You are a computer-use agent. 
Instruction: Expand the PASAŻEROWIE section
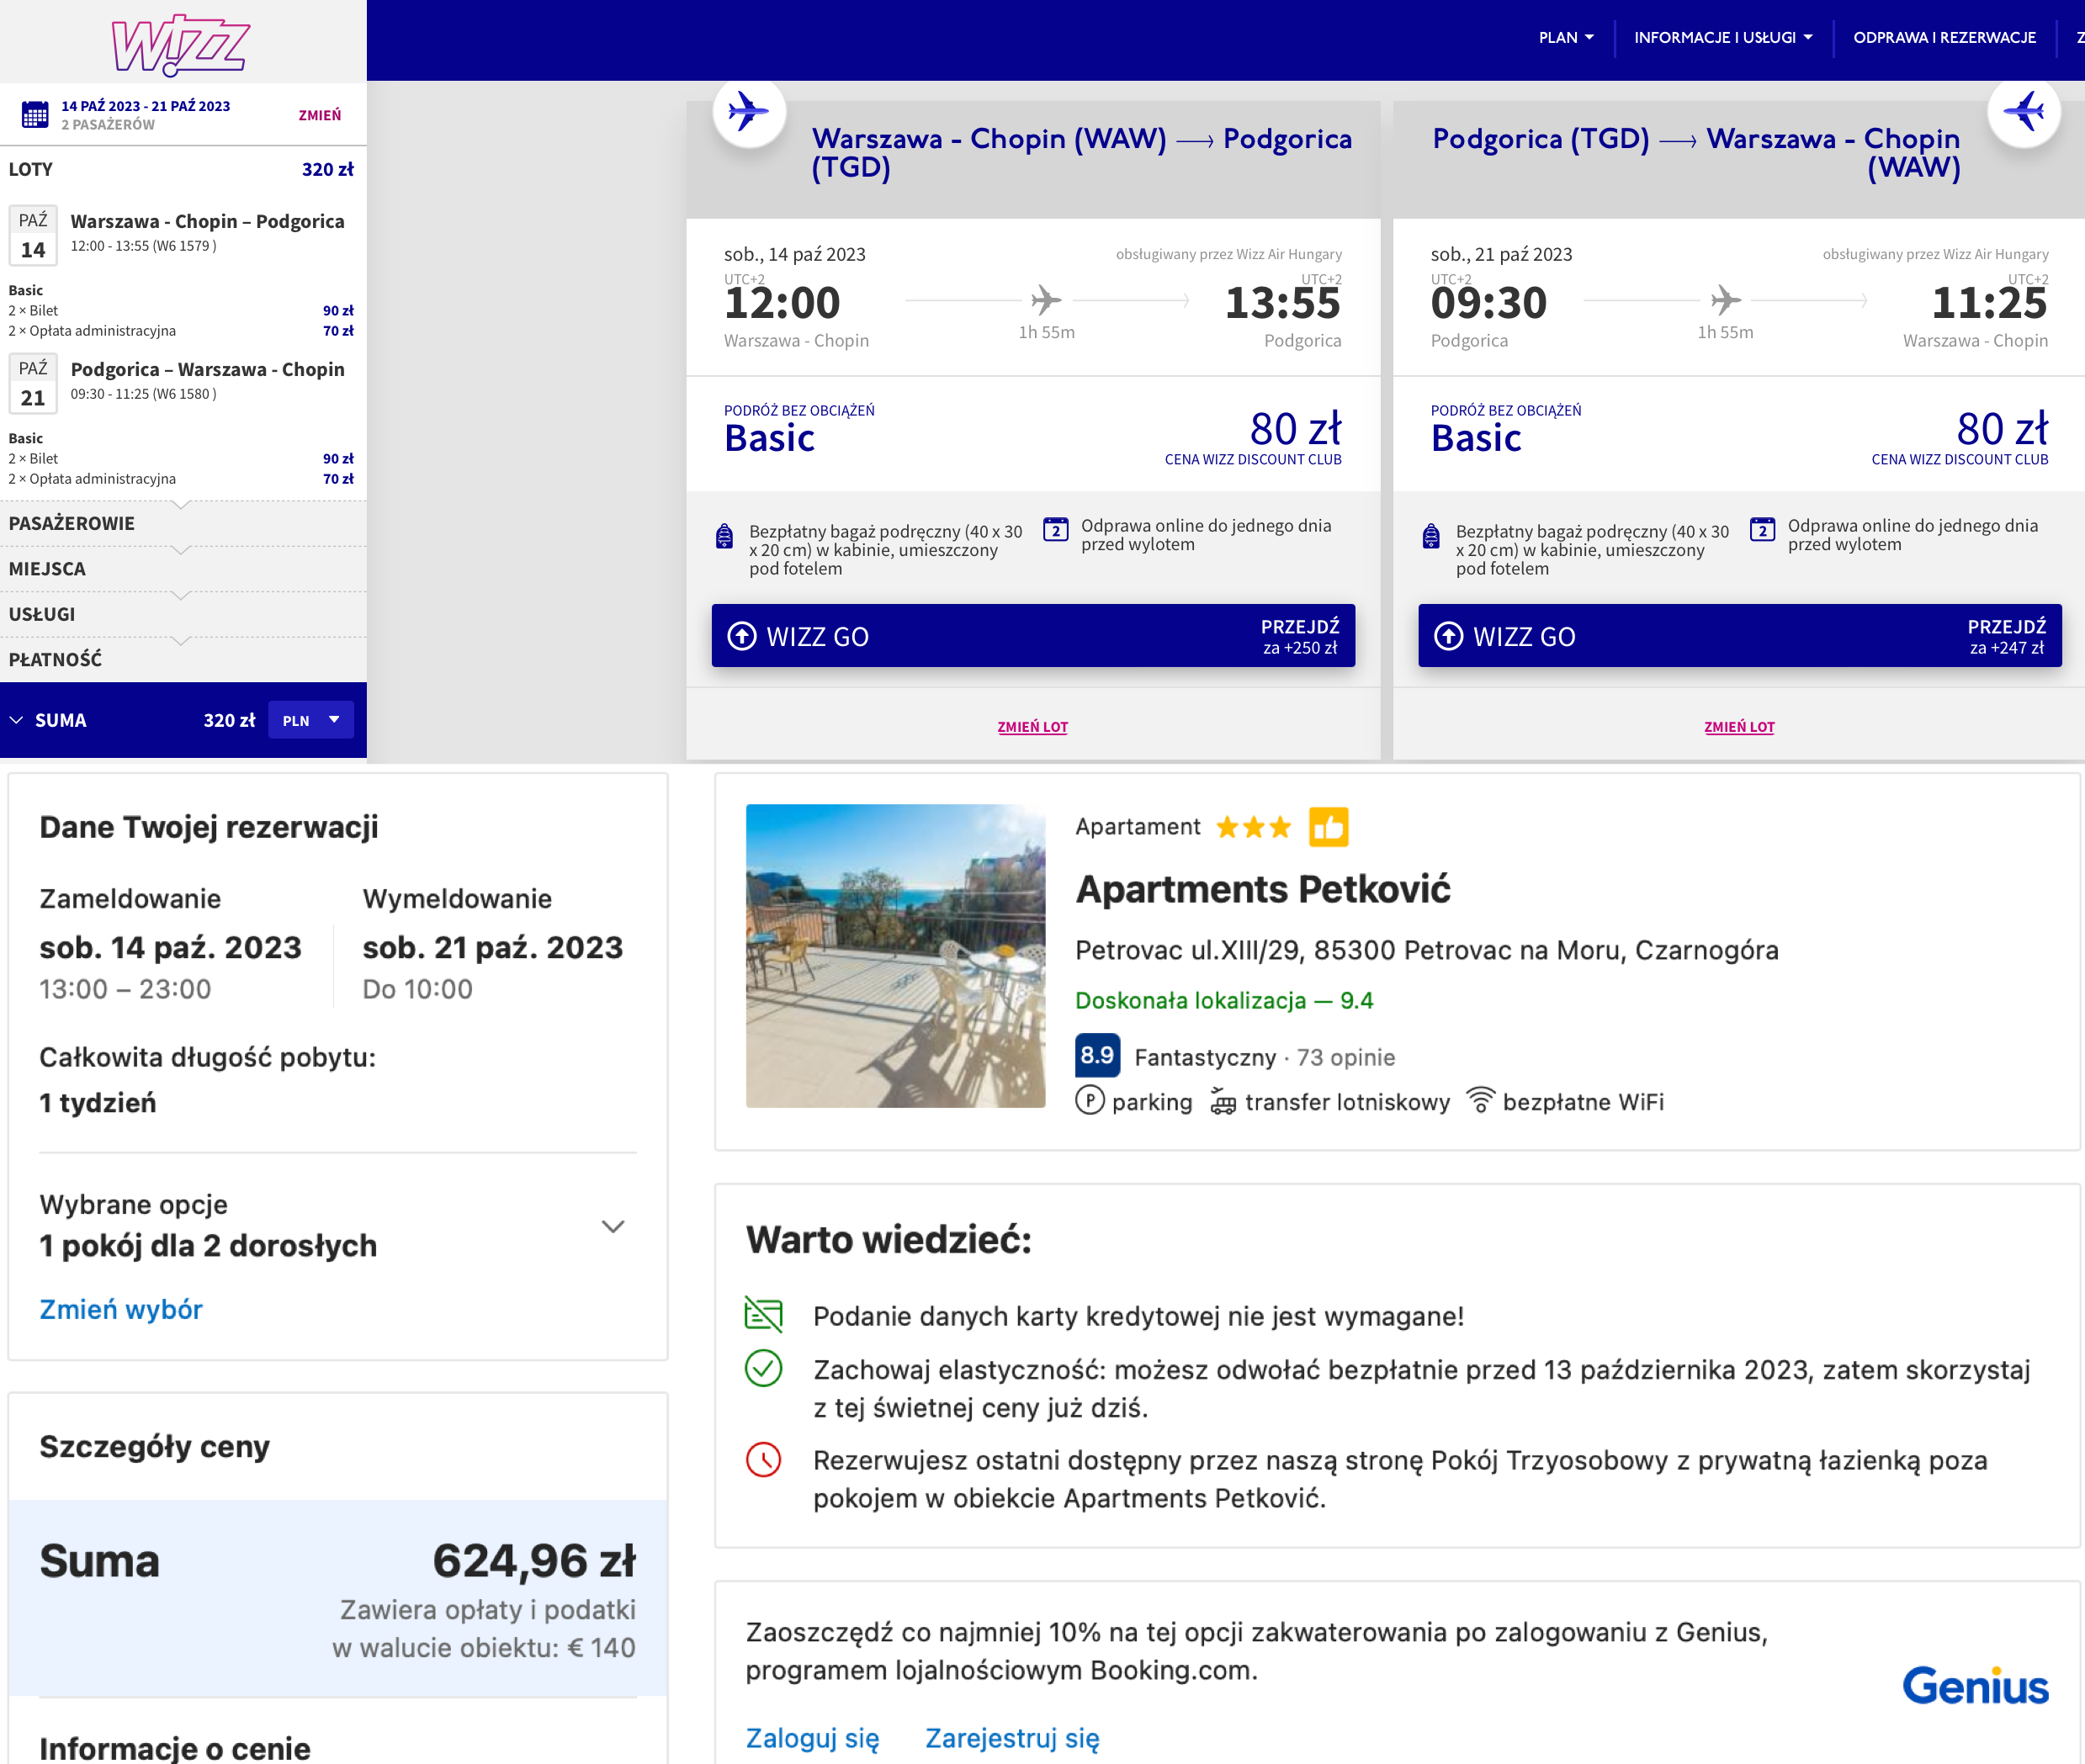tap(183, 523)
